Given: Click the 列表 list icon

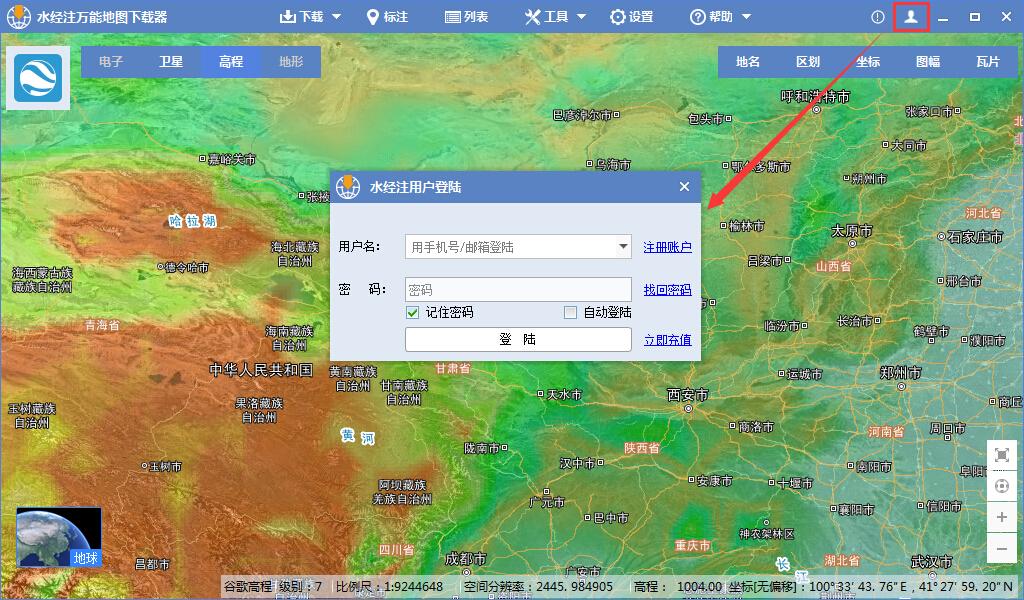Looking at the screenshot, I should (x=452, y=18).
